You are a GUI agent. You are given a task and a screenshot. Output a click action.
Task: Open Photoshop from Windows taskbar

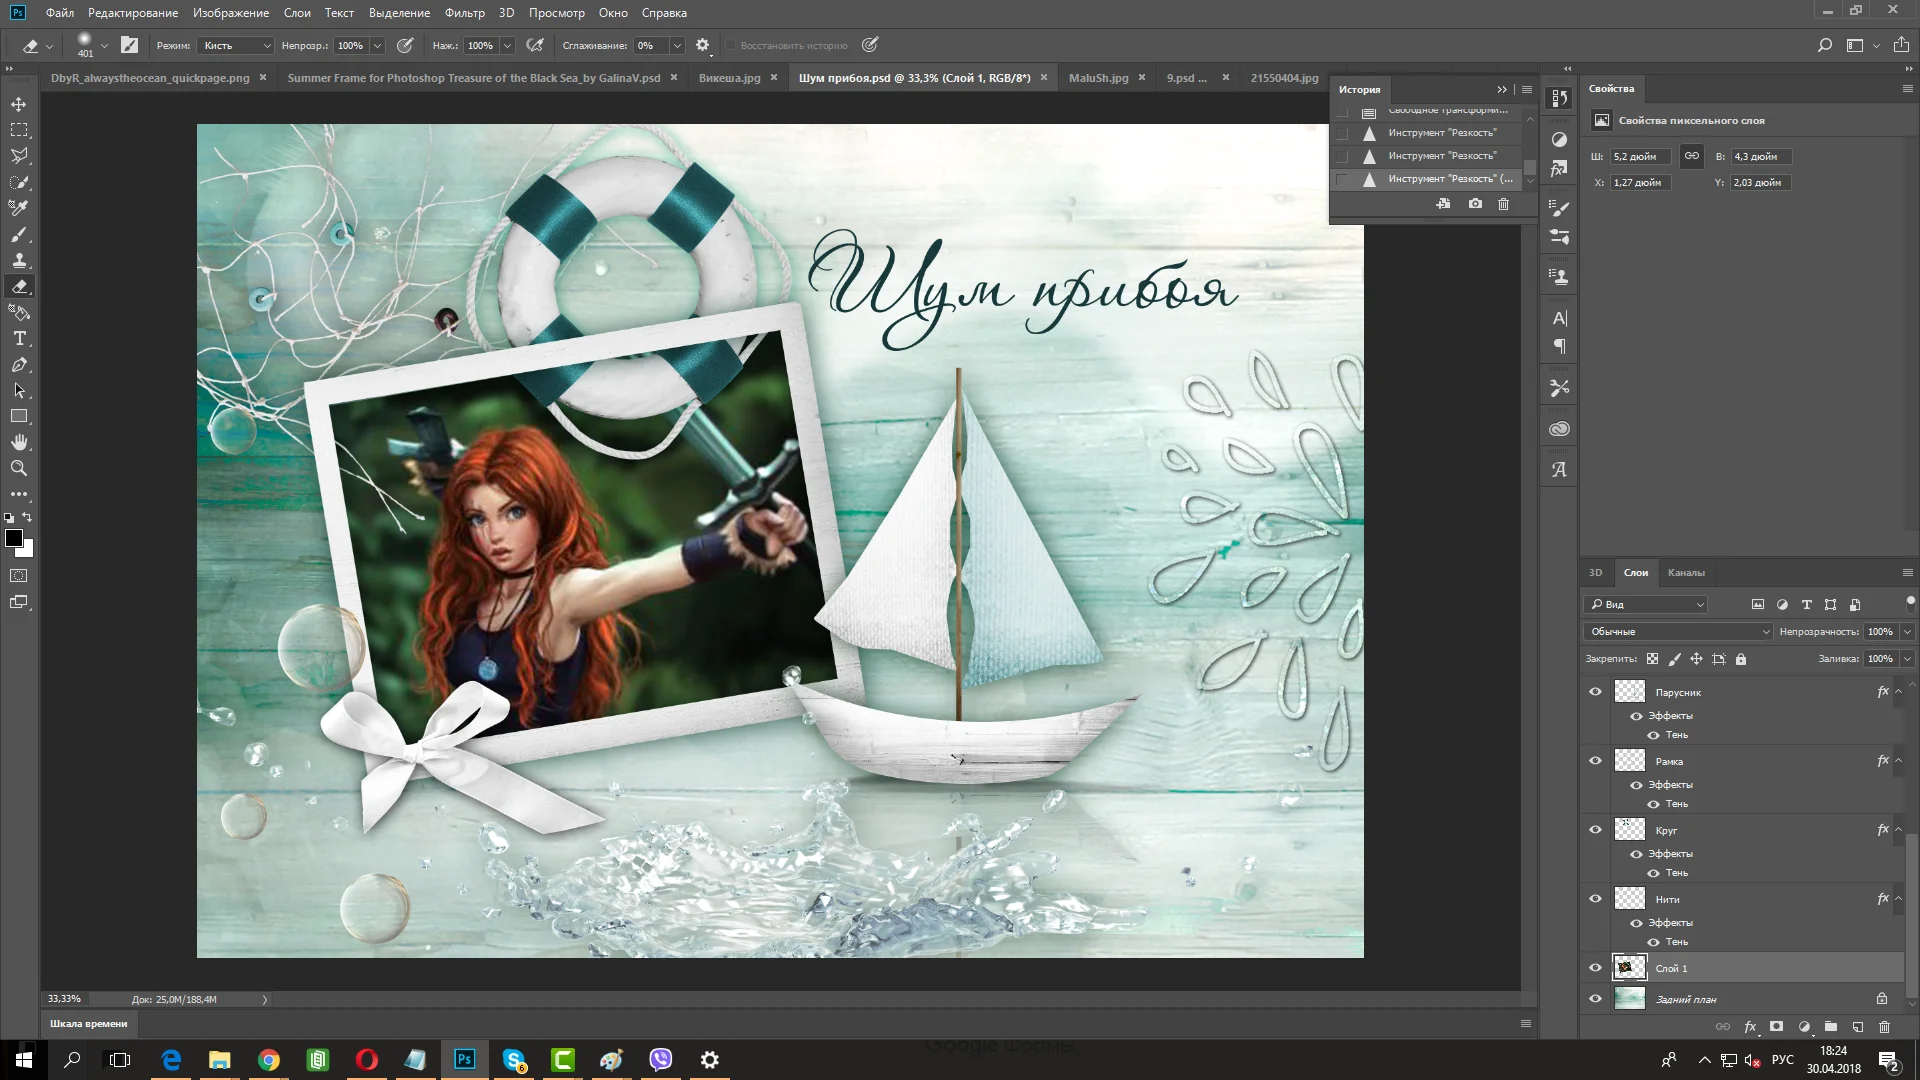click(x=465, y=1060)
